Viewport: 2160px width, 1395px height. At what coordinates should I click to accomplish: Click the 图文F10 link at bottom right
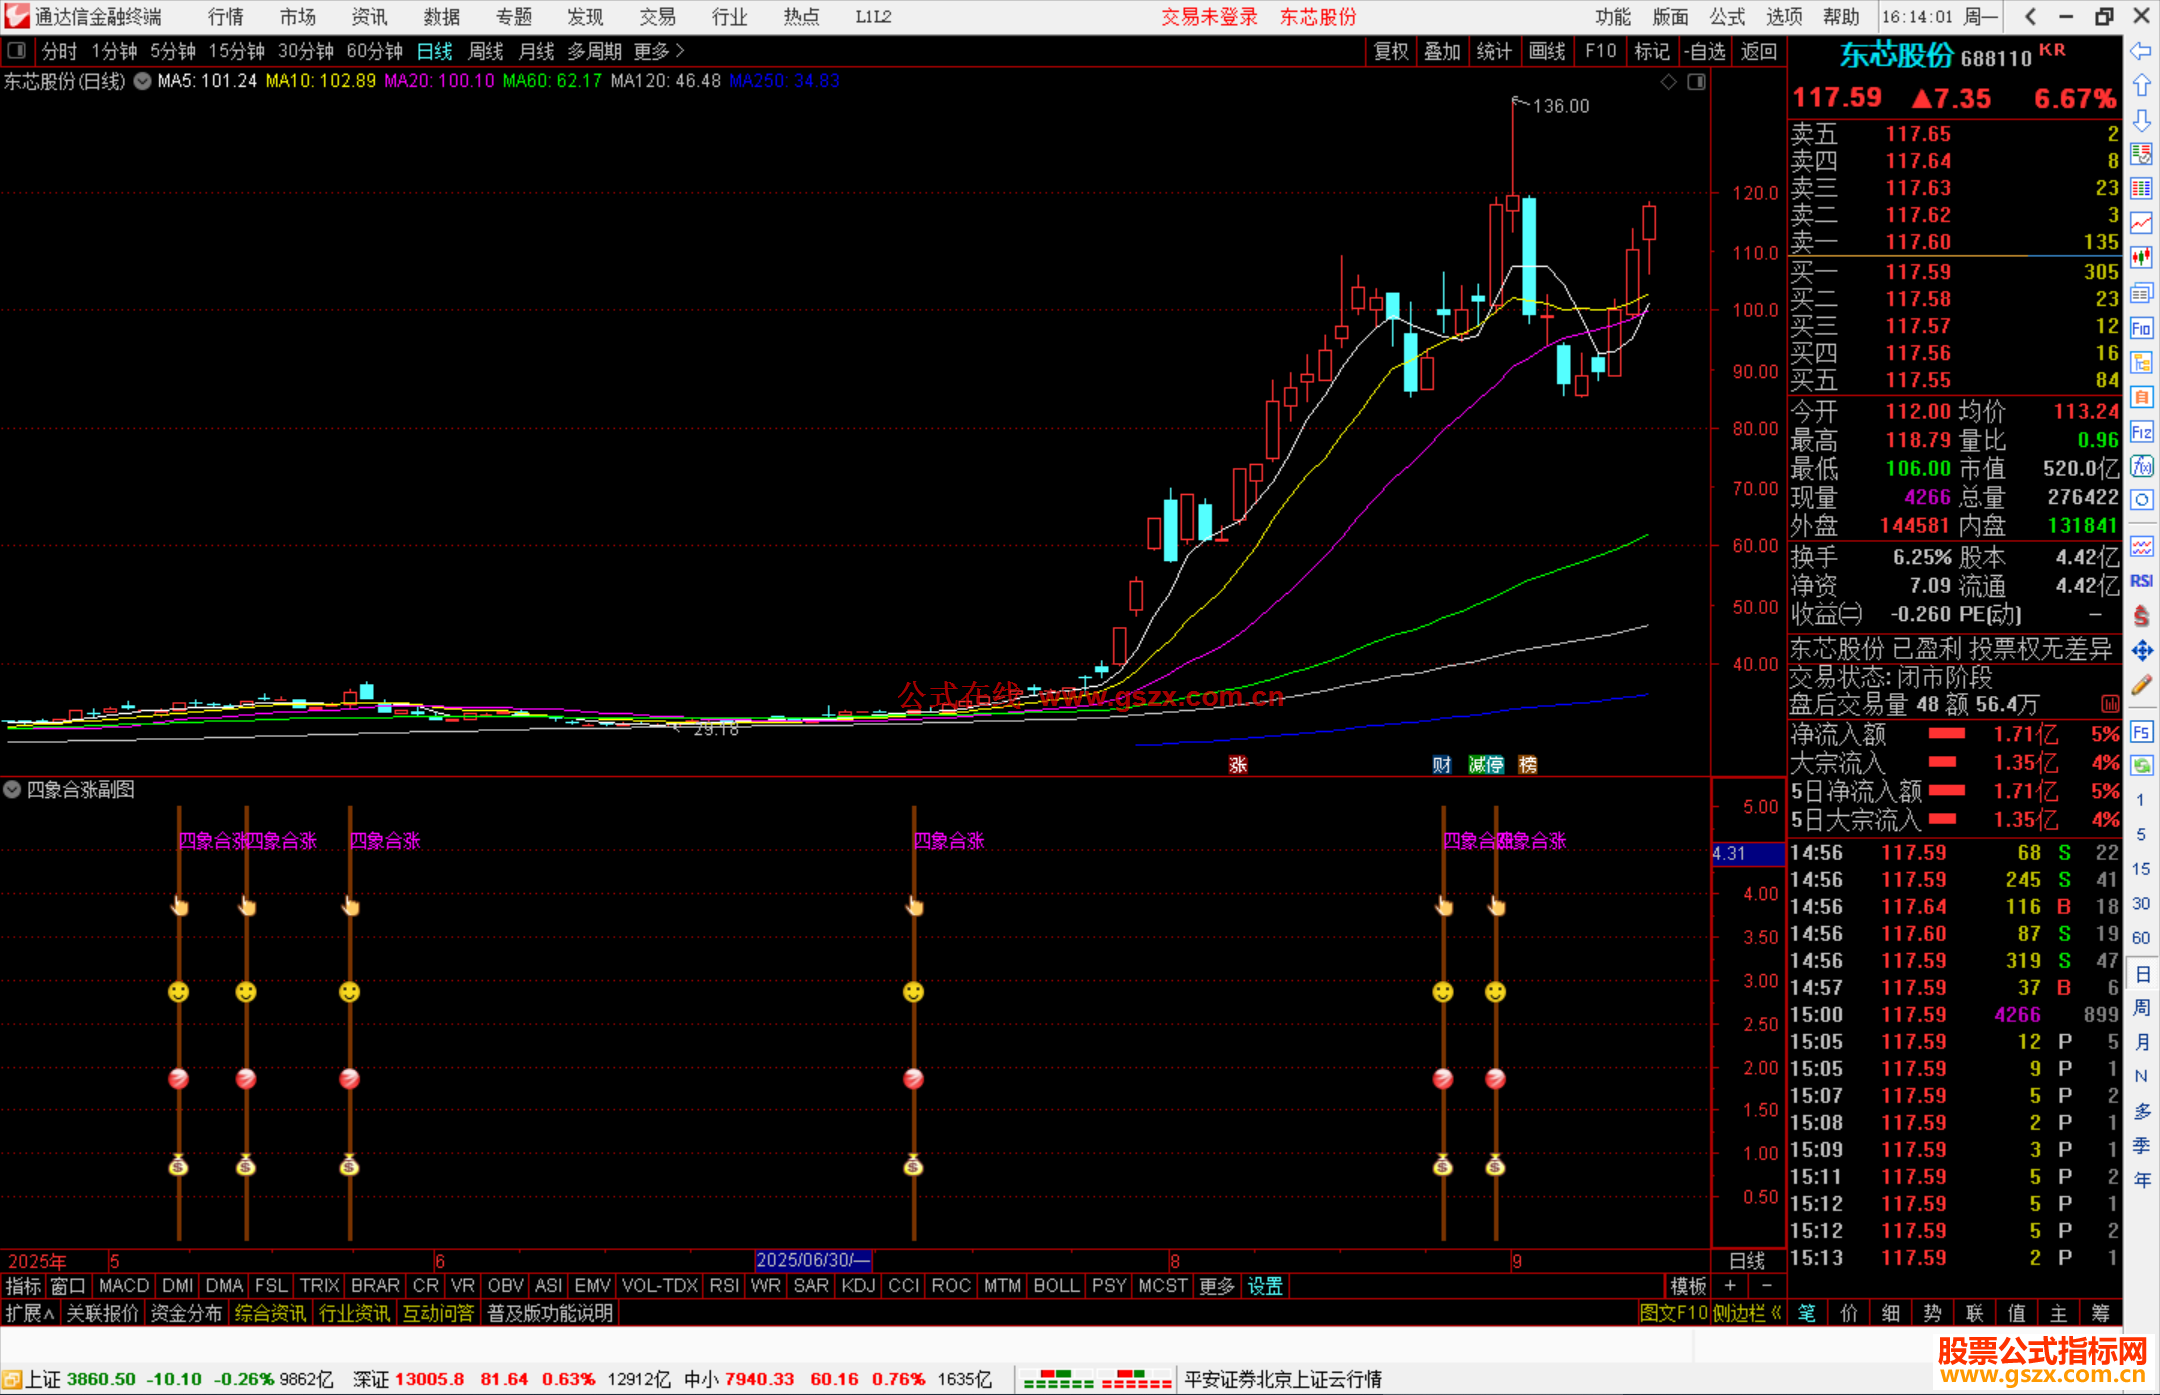[1673, 1313]
